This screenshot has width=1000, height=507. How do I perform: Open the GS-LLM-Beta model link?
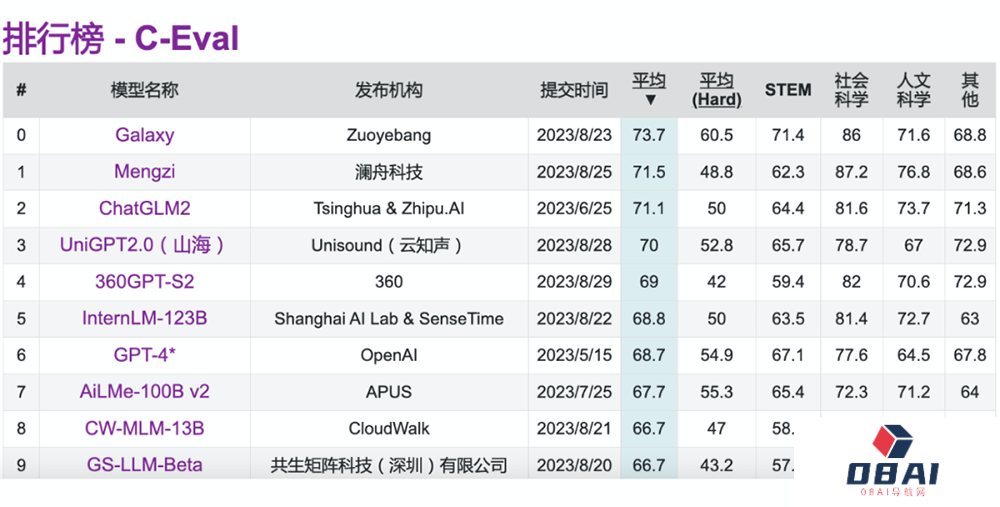coord(145,465)
